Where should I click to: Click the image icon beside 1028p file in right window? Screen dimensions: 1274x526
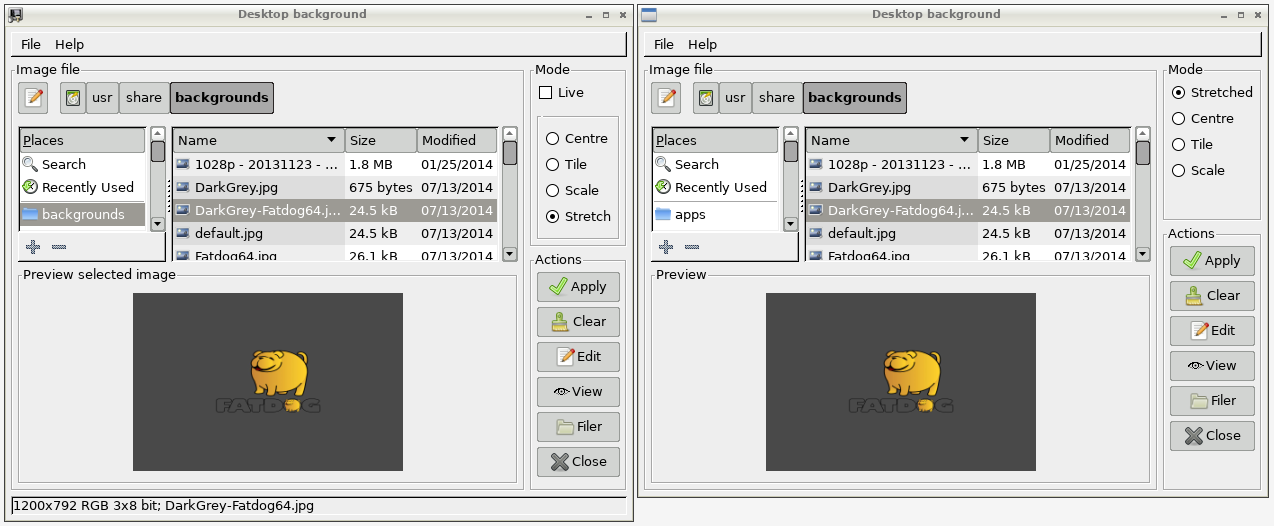[816, 163]
